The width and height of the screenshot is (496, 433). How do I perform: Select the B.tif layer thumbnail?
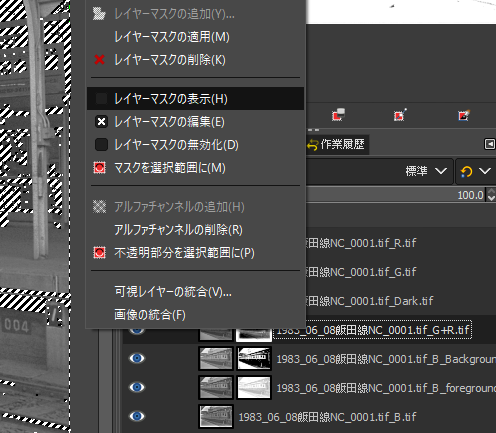216,416
